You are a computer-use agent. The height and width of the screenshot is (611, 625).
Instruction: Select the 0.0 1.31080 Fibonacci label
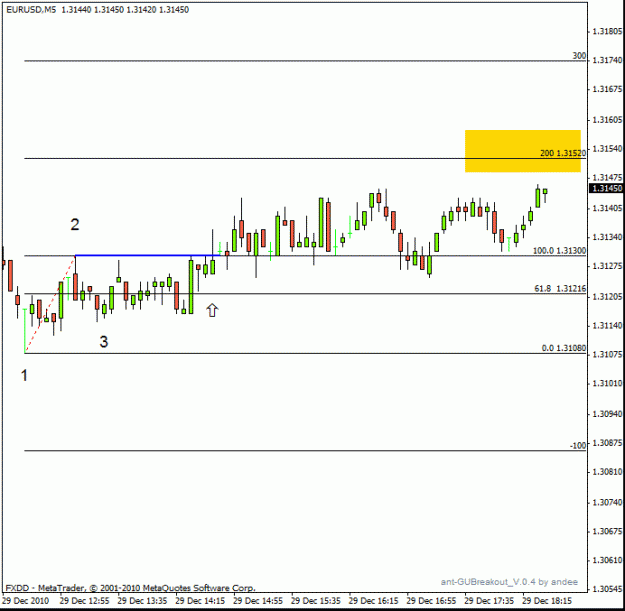[x=564, y=348]
